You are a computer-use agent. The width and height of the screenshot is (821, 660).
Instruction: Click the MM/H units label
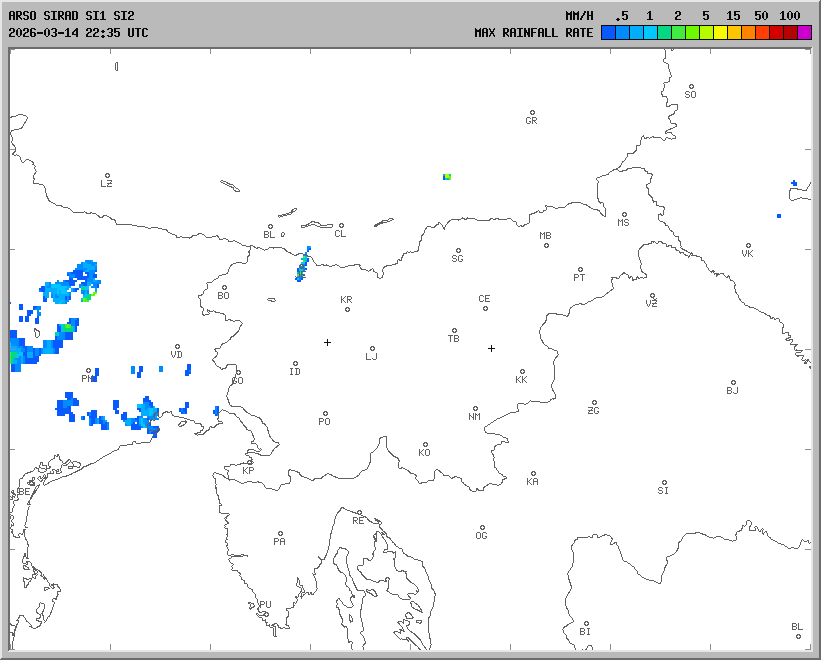click(x=579, y=16)
